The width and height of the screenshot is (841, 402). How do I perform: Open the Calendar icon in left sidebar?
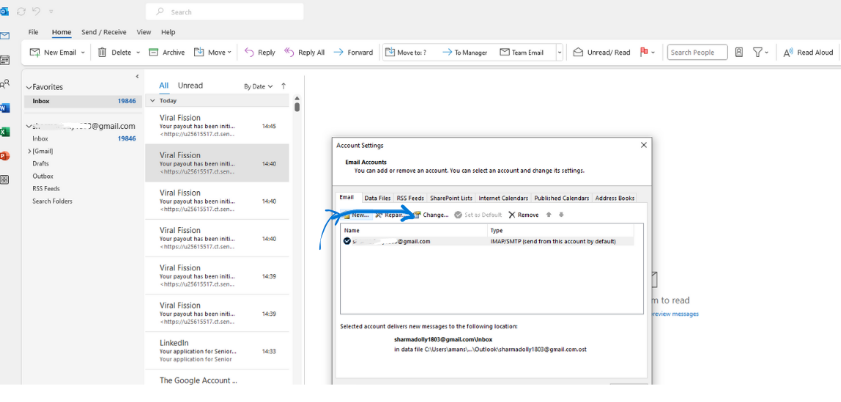[5, 59]
